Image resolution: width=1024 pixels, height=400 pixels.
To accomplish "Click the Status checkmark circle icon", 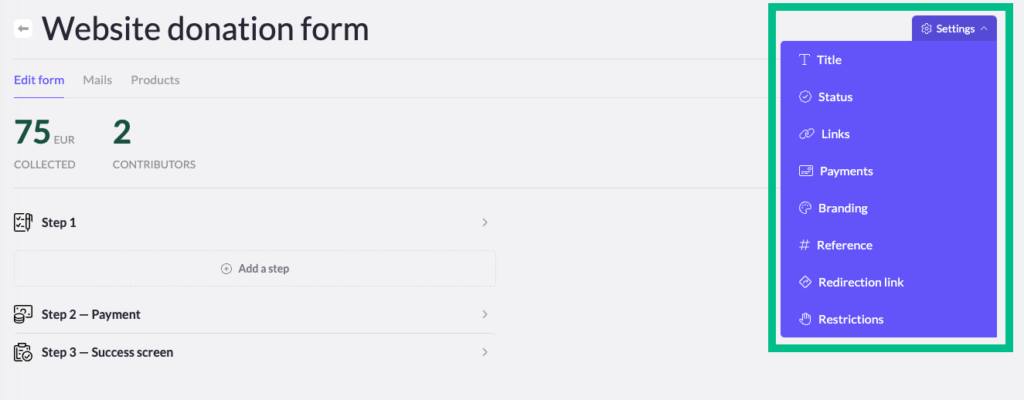I will (x=805, y=97).
